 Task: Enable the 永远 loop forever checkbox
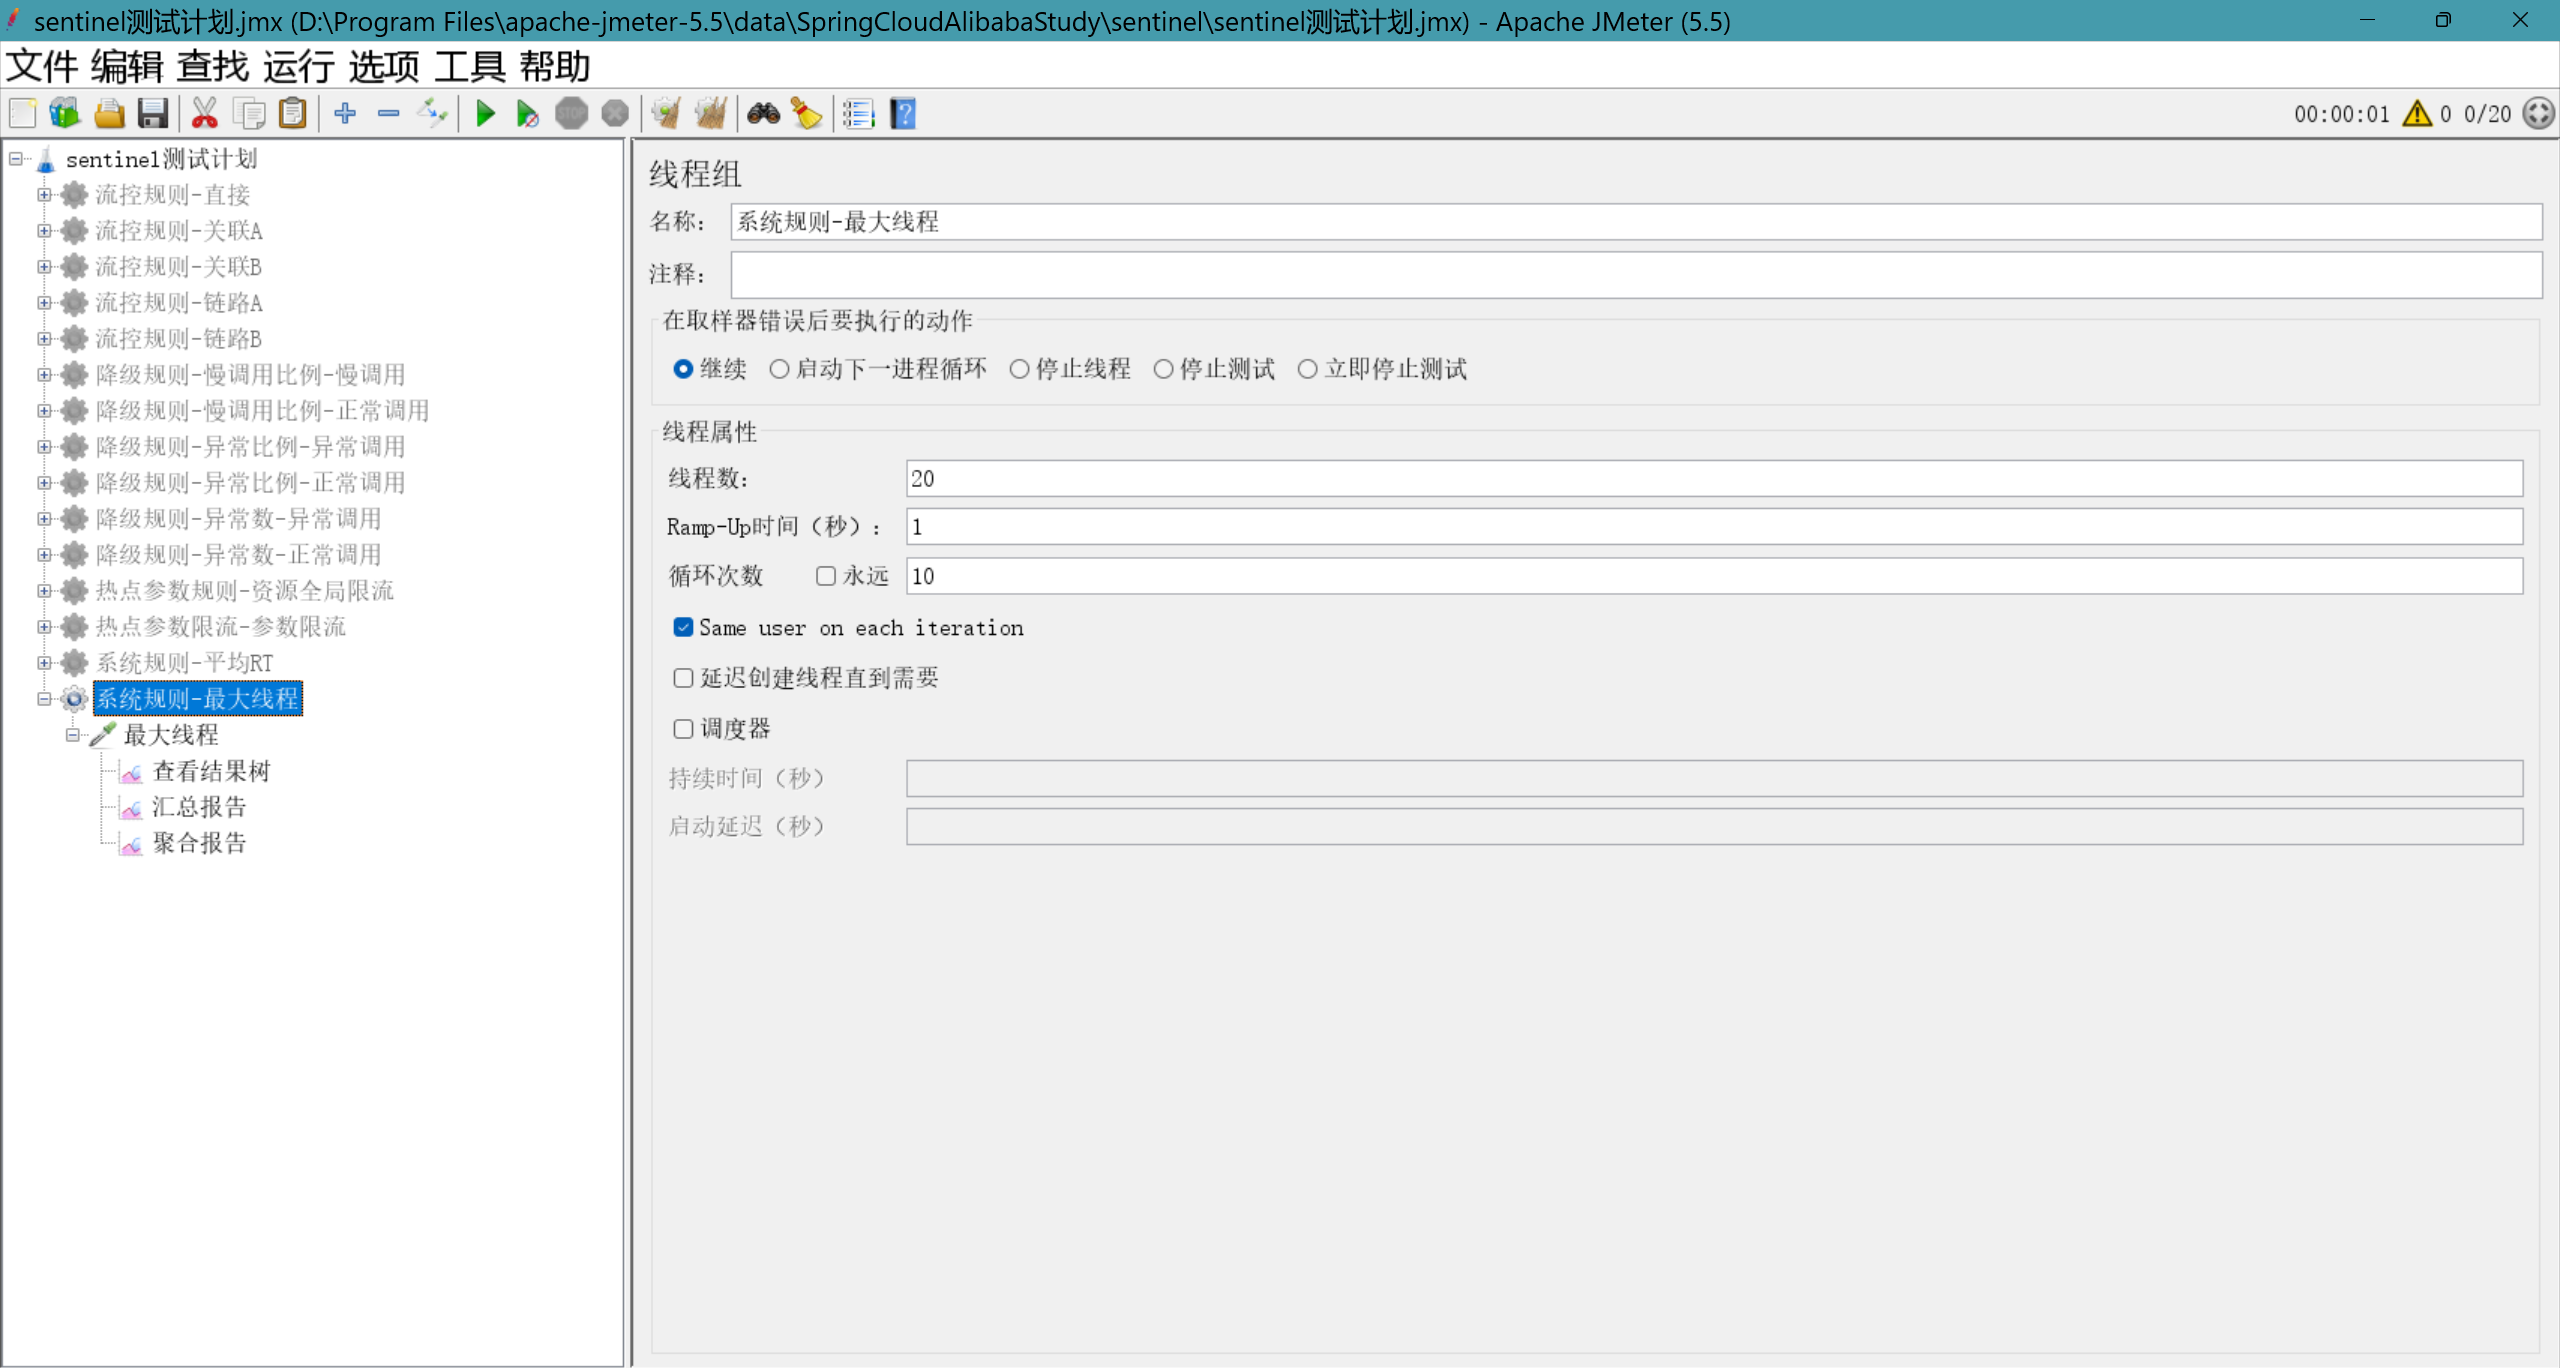pyautogui.click(x=826, y=576)
